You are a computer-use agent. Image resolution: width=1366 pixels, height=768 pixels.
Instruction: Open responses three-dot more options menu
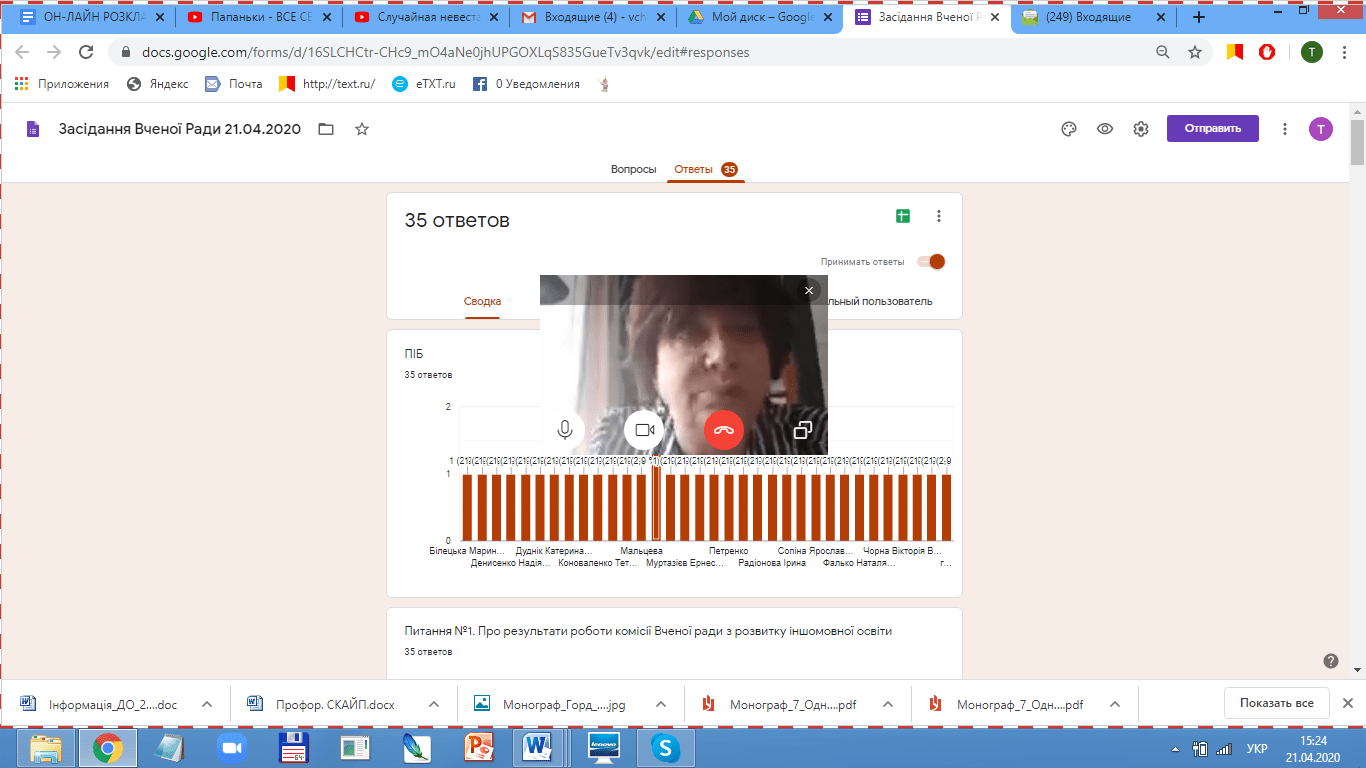[x=938, y=216]
